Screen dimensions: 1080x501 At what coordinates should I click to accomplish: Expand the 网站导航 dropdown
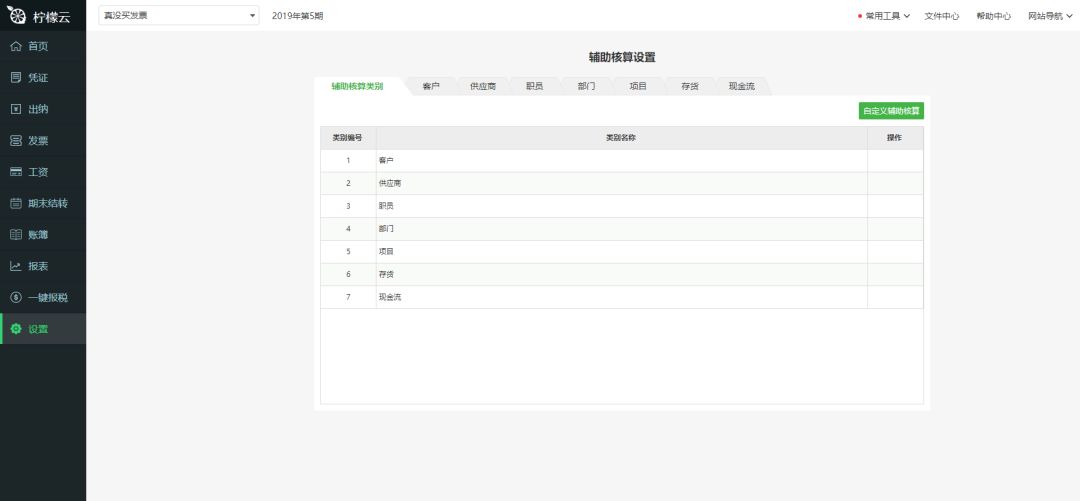(x=1050, y=16)
